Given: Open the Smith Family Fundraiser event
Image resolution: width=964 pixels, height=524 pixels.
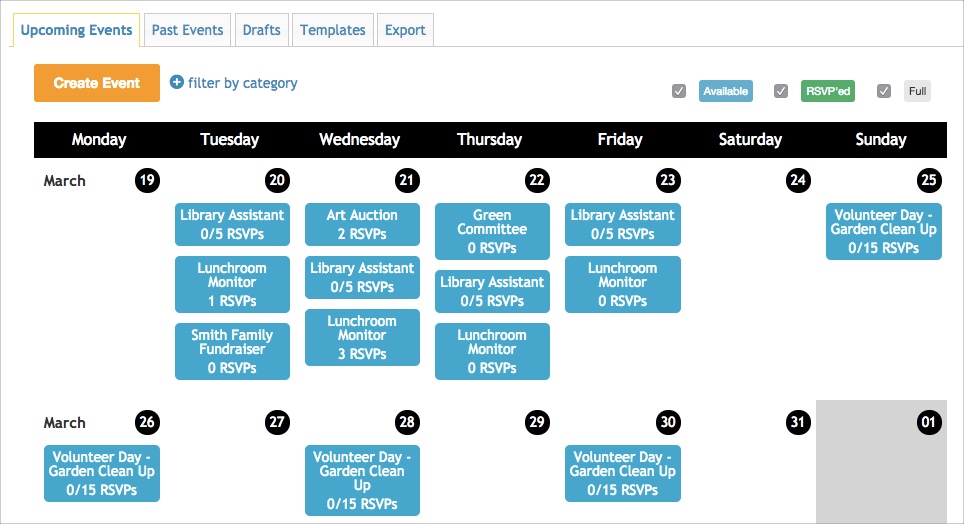Looking at the screenshot, I should point(232,351).
